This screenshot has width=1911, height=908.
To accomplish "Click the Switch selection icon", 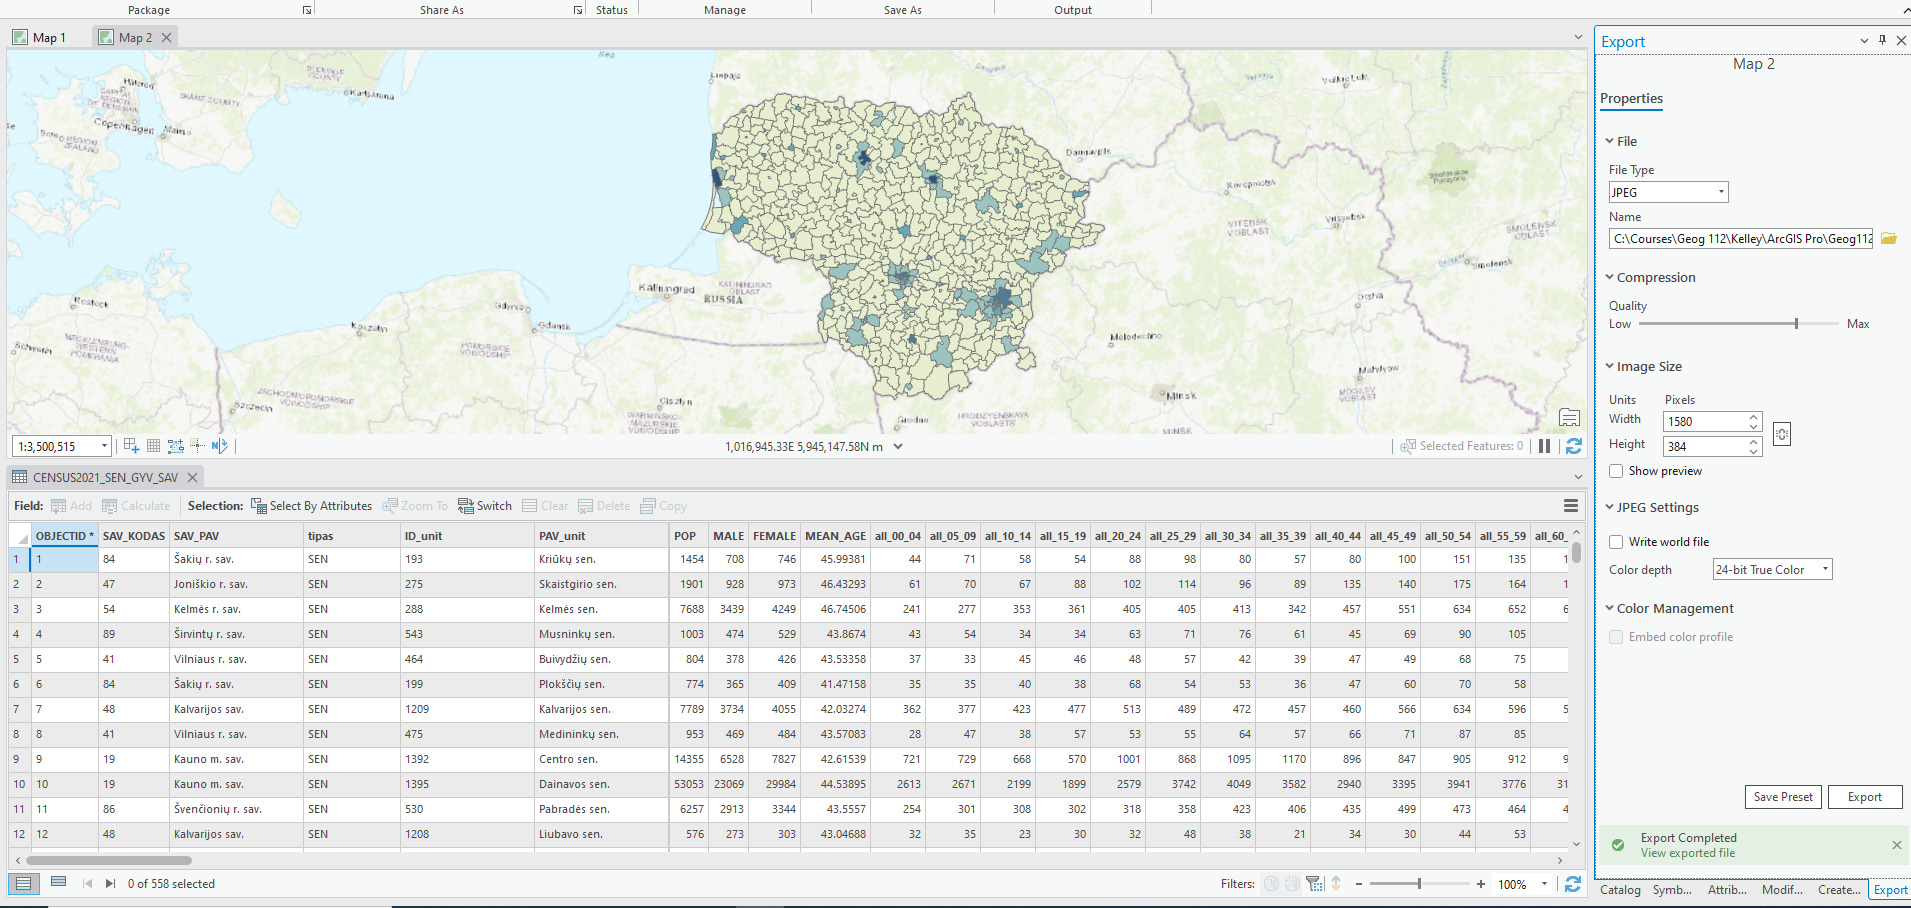I will (466, 506).
